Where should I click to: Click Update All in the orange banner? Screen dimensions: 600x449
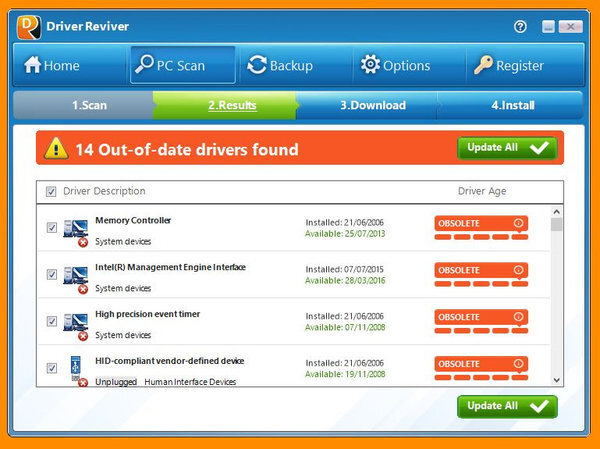[507, 148]
